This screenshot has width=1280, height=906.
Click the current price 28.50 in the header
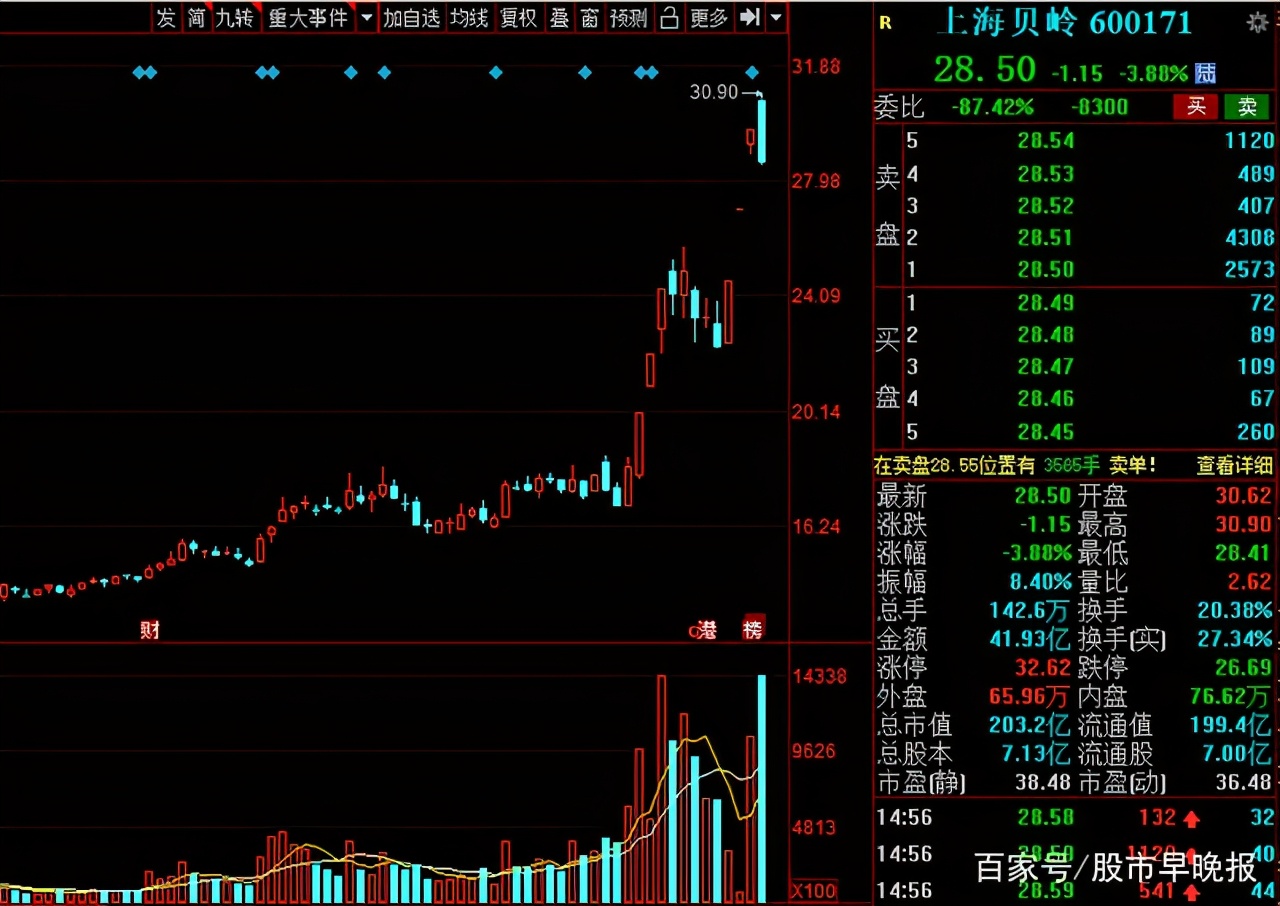[985, 69]
